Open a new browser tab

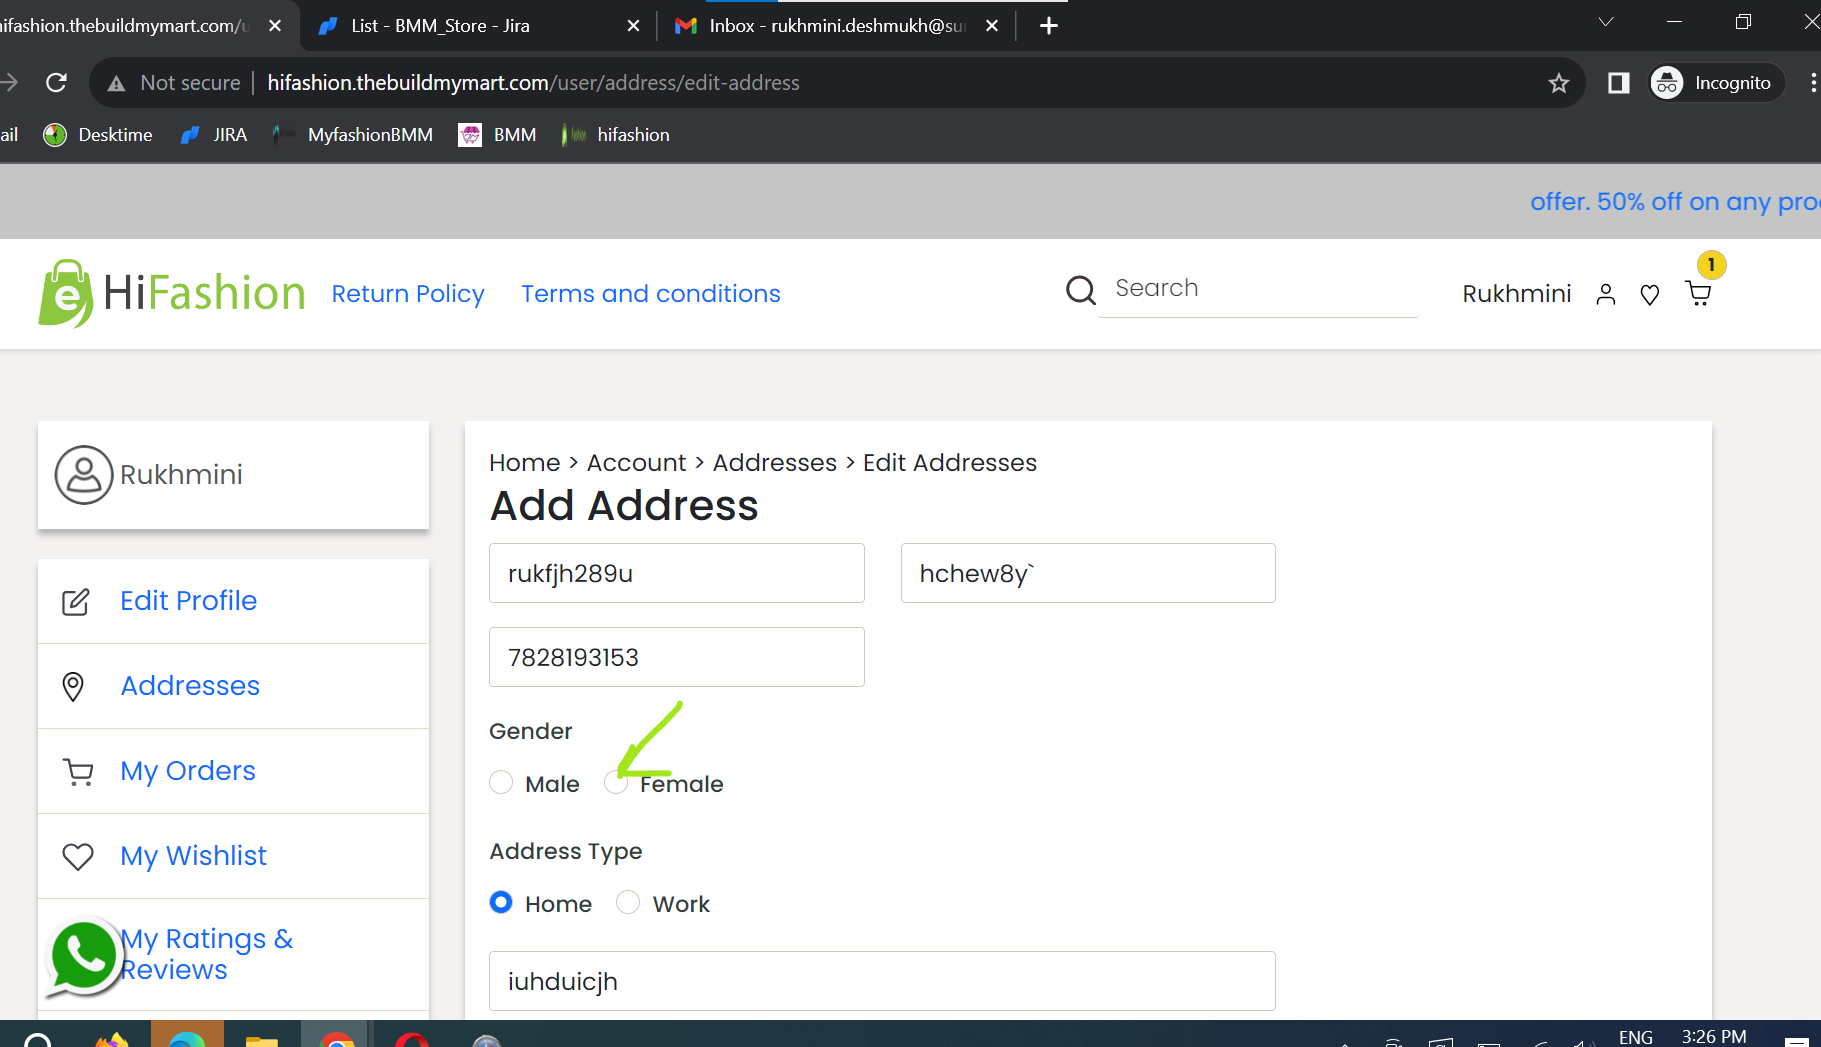(x=1048, y=26)
